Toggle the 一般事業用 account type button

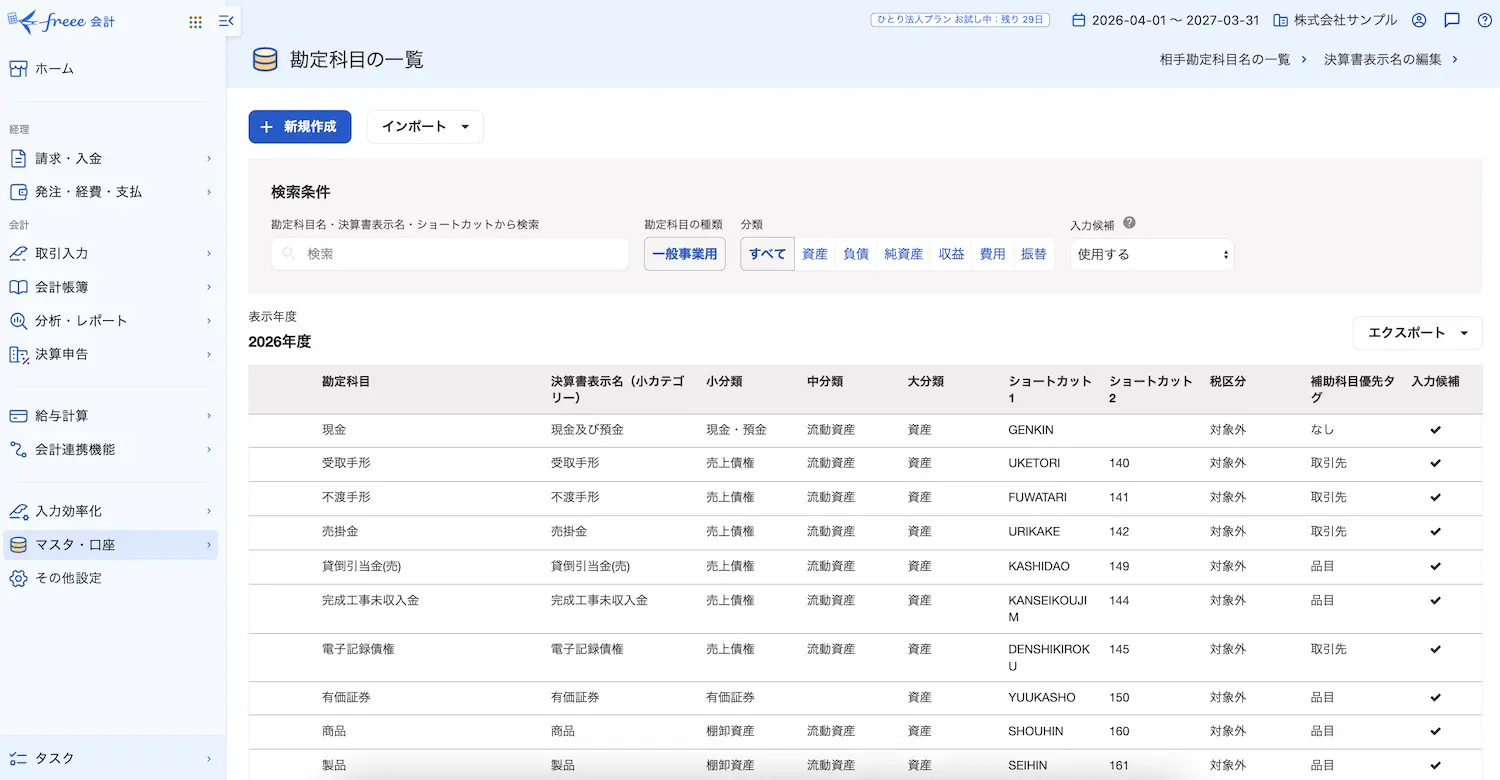pyautogui.click(x=685, y=254)
